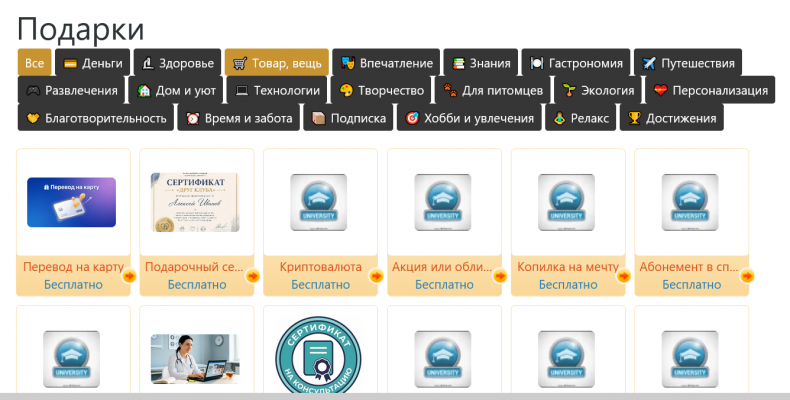Click arrow icon on Подарочный се... card
This screenshot has height=400, width=790.
[253, 276]
